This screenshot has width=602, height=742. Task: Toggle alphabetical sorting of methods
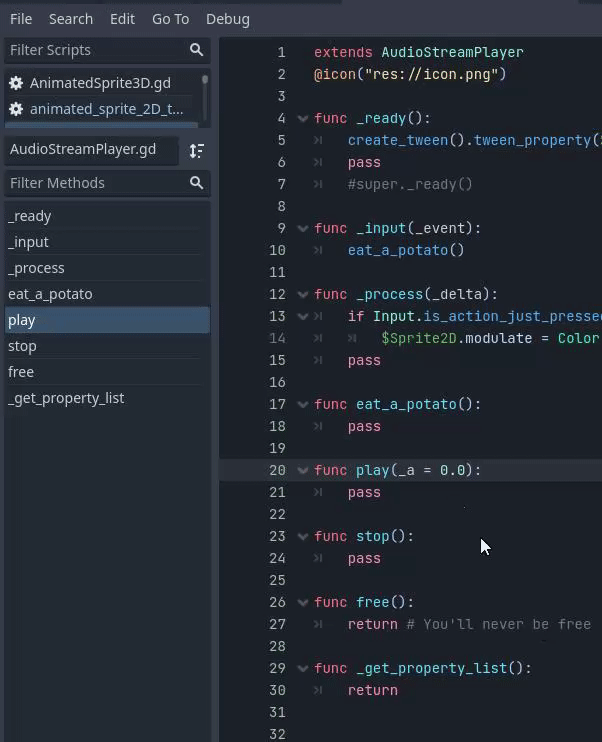pyautogui.click(x=196, y=150)
